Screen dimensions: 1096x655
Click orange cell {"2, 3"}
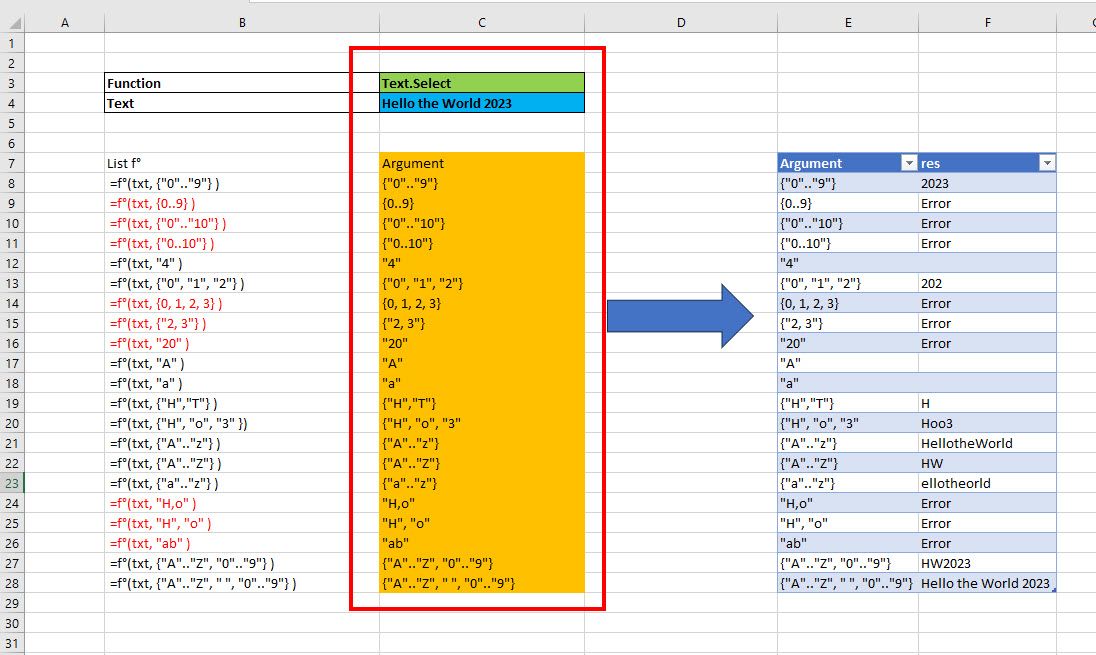tap(482, 323)
